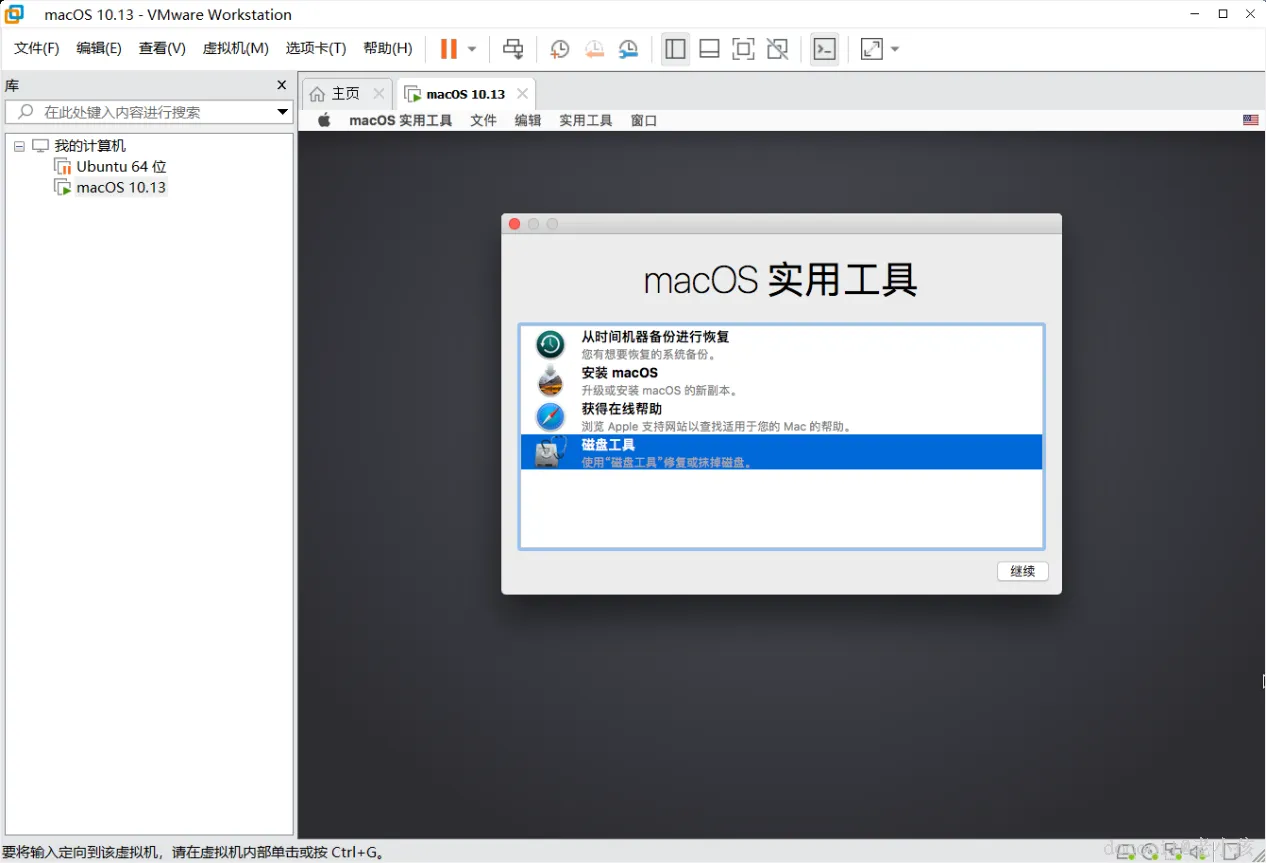Open the 查看(V) menu
The width and height of the screenshot is (1266, 863).
coord(162,48)
